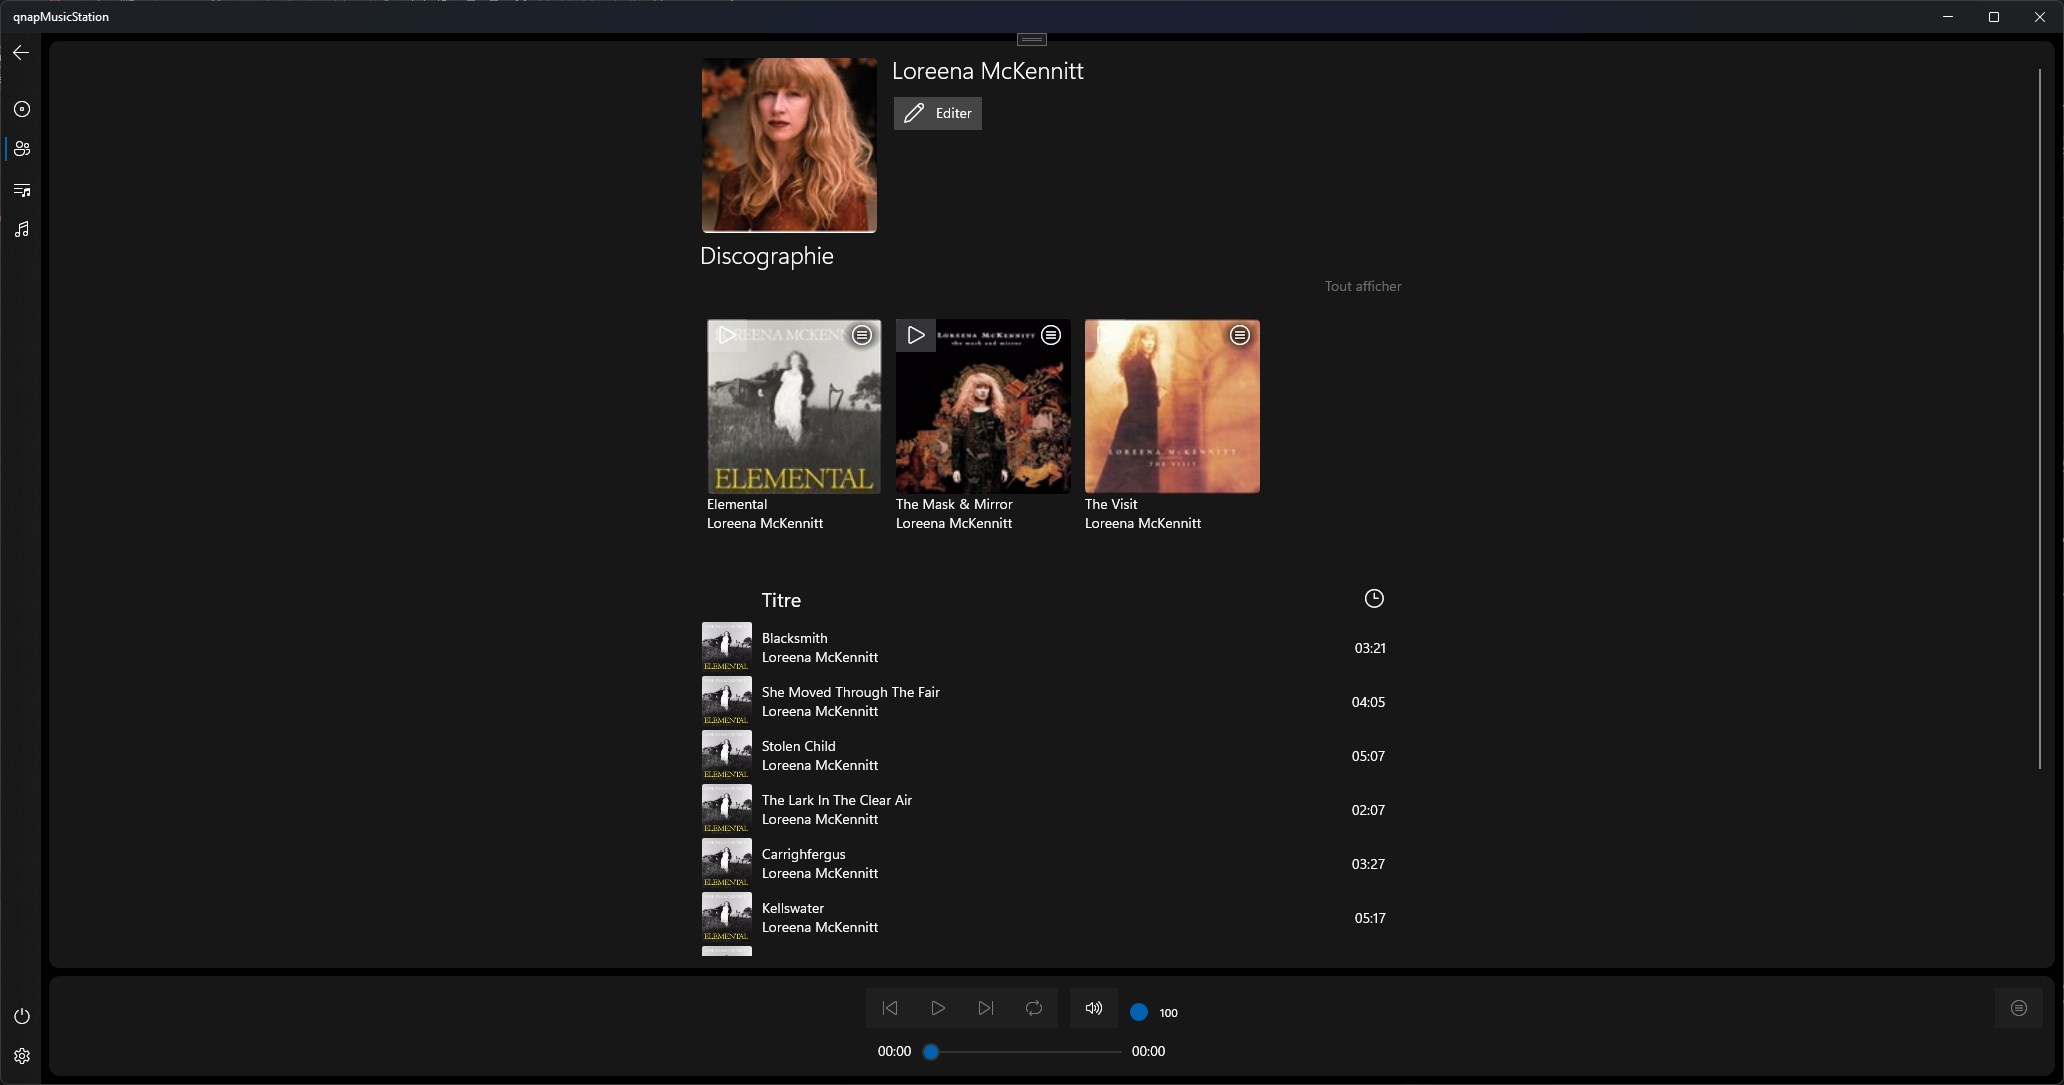This screenshot has width=2064, height=1085.
Task: Open The Visit album menu icon
Action: coord(1239,335)
